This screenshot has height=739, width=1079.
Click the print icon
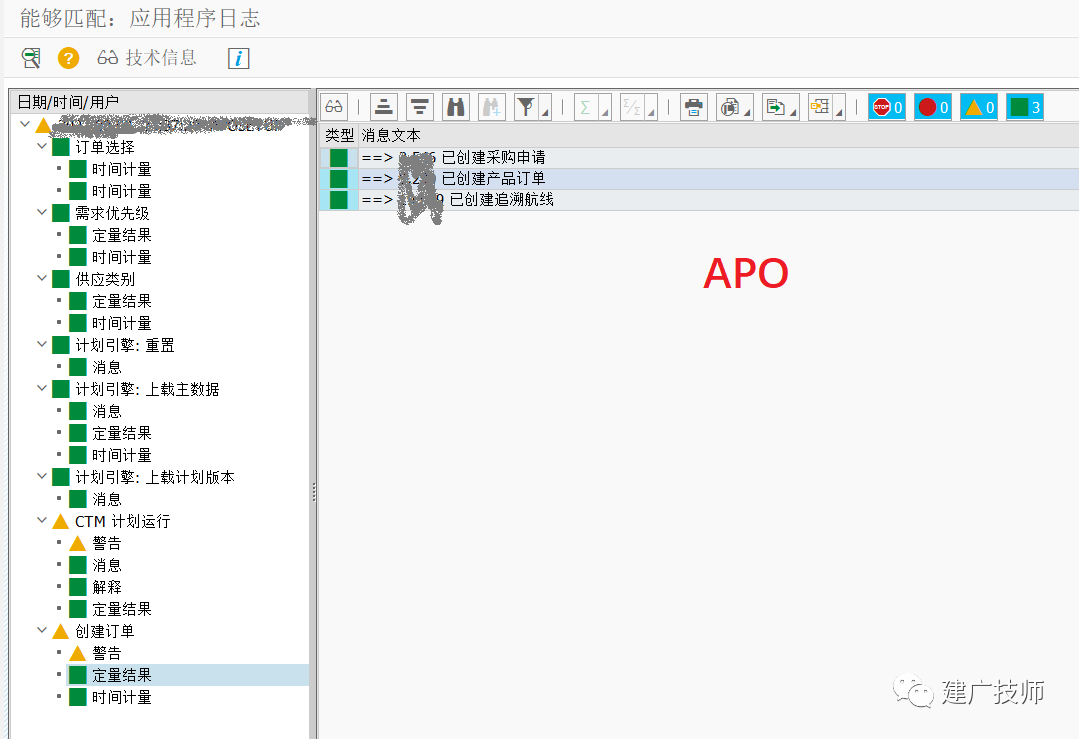[x=694, y=107]
